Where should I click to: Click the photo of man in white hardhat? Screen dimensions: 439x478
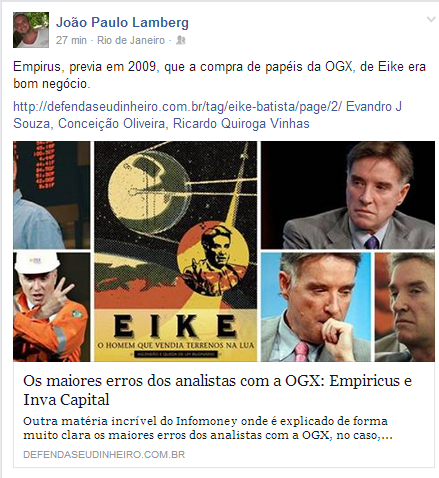[52, 307]
